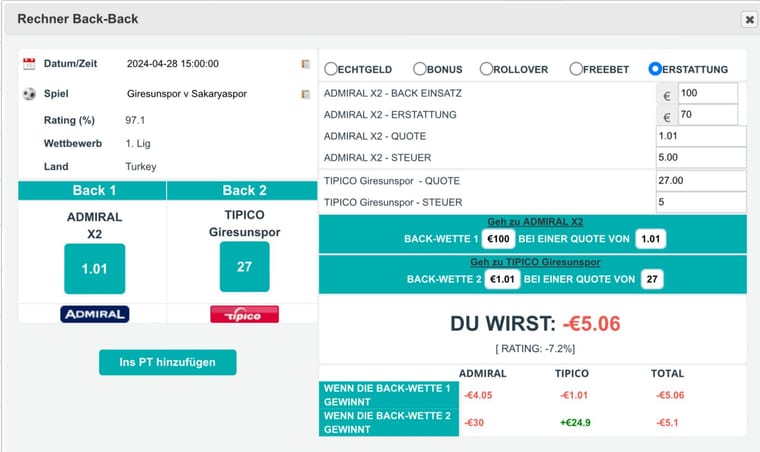Click the soccer ball icon beside Spiel
760x452 pixels.
tap(29, 94)
